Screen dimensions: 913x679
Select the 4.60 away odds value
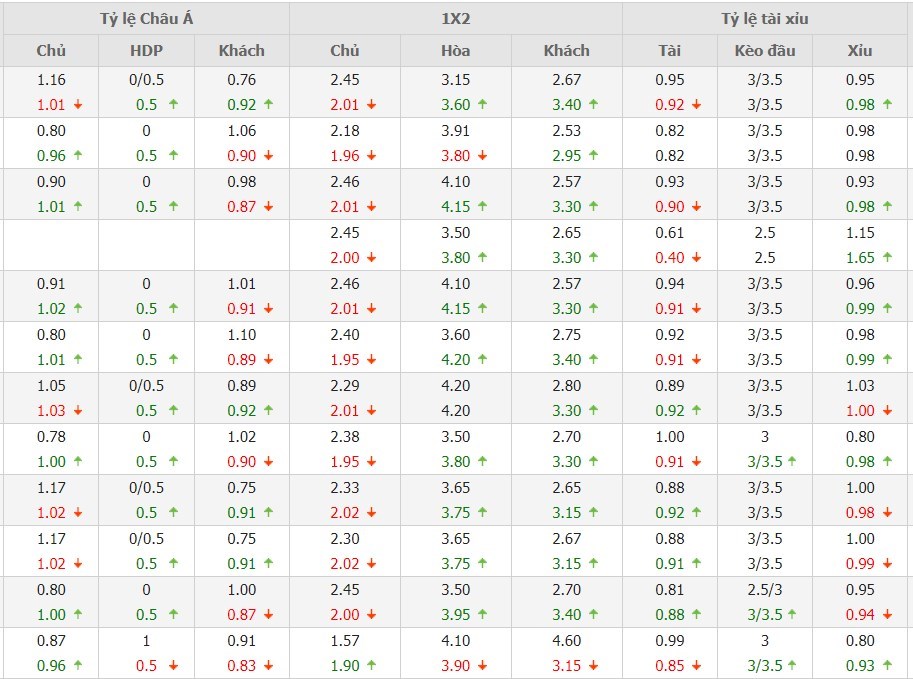[567, 641]
